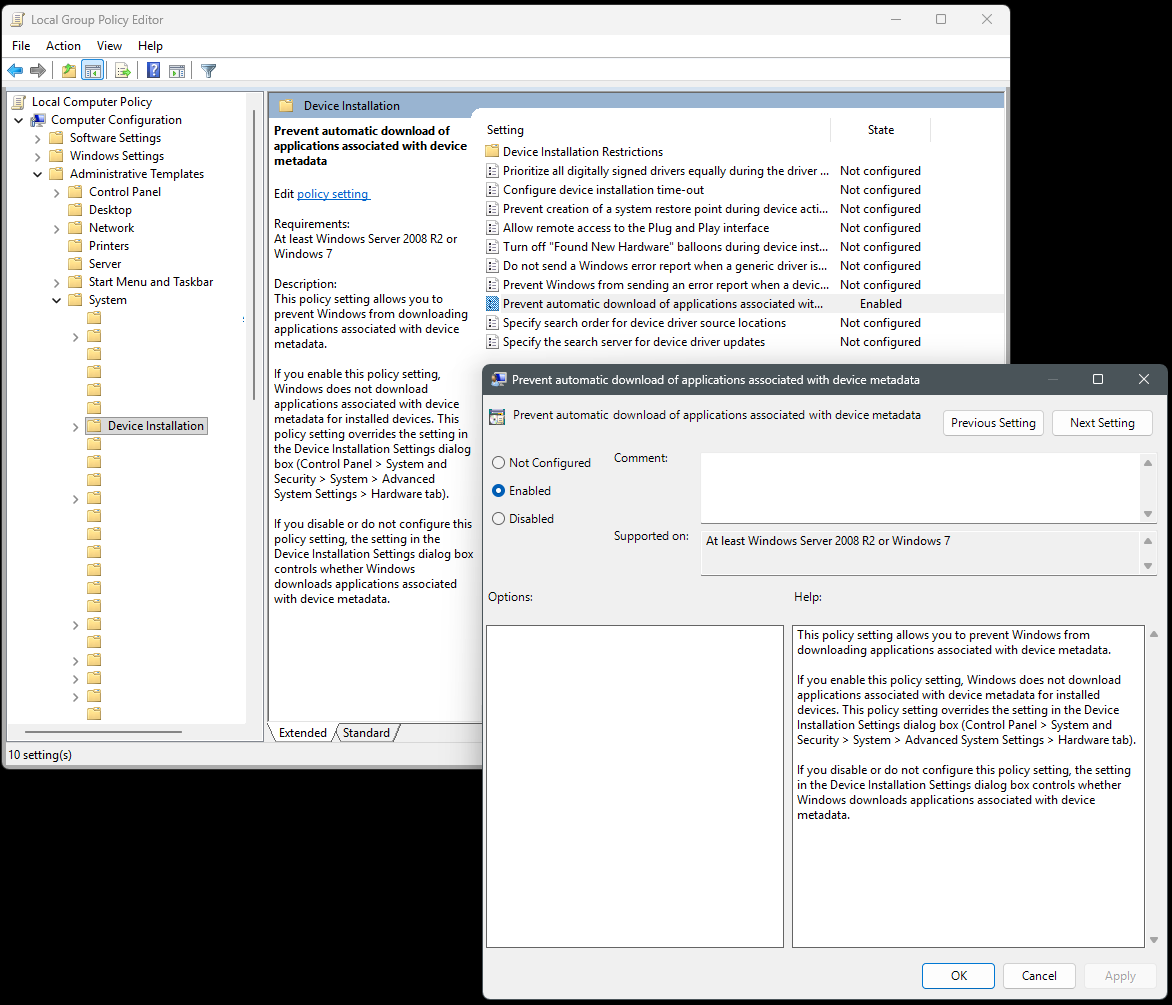Toggle the Show/Hide Action Pane icon
Image resolution: width=1172 pixels, height=1005 pixels.
(177, 71)
